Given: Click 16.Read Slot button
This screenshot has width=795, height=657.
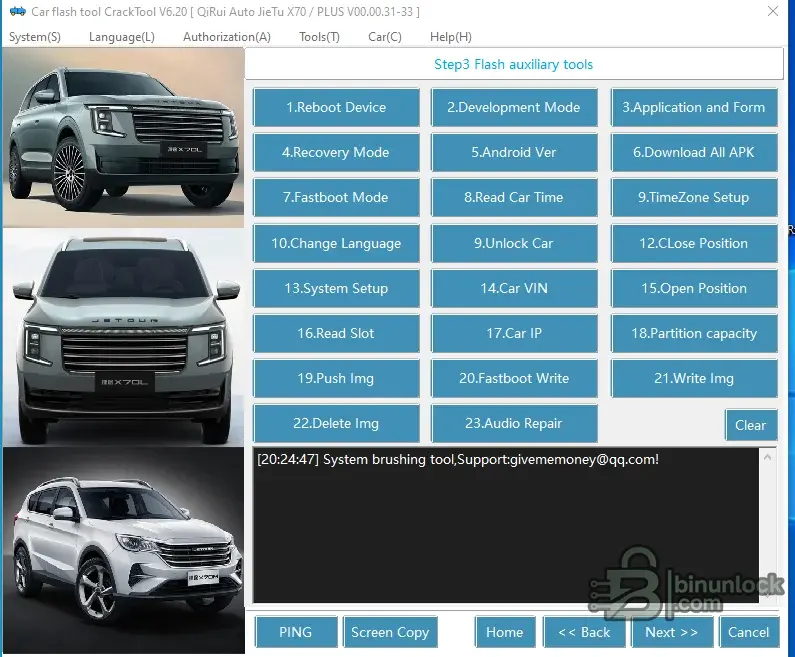Looking at the screenshot, I should point(336,334).
